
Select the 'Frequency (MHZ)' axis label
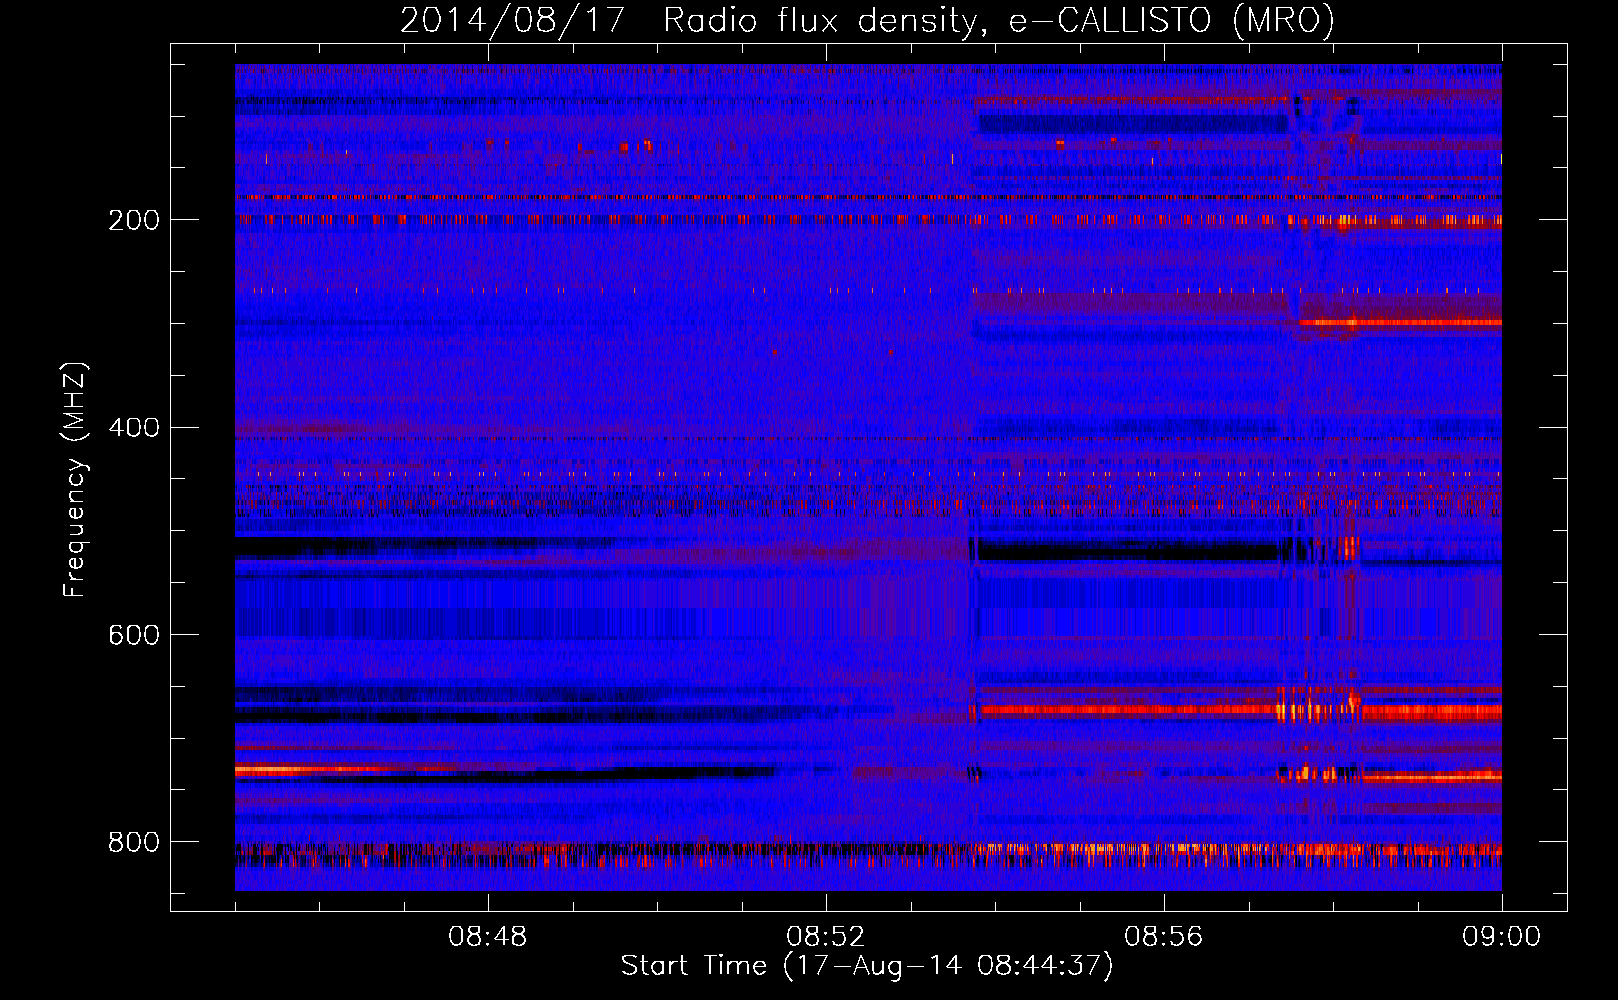tap(75, 479)
